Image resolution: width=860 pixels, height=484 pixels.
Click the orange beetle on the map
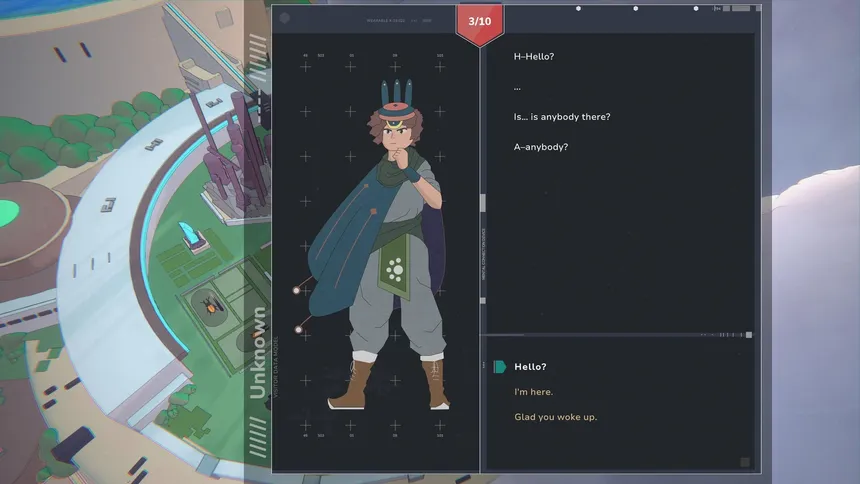point(212,304)
